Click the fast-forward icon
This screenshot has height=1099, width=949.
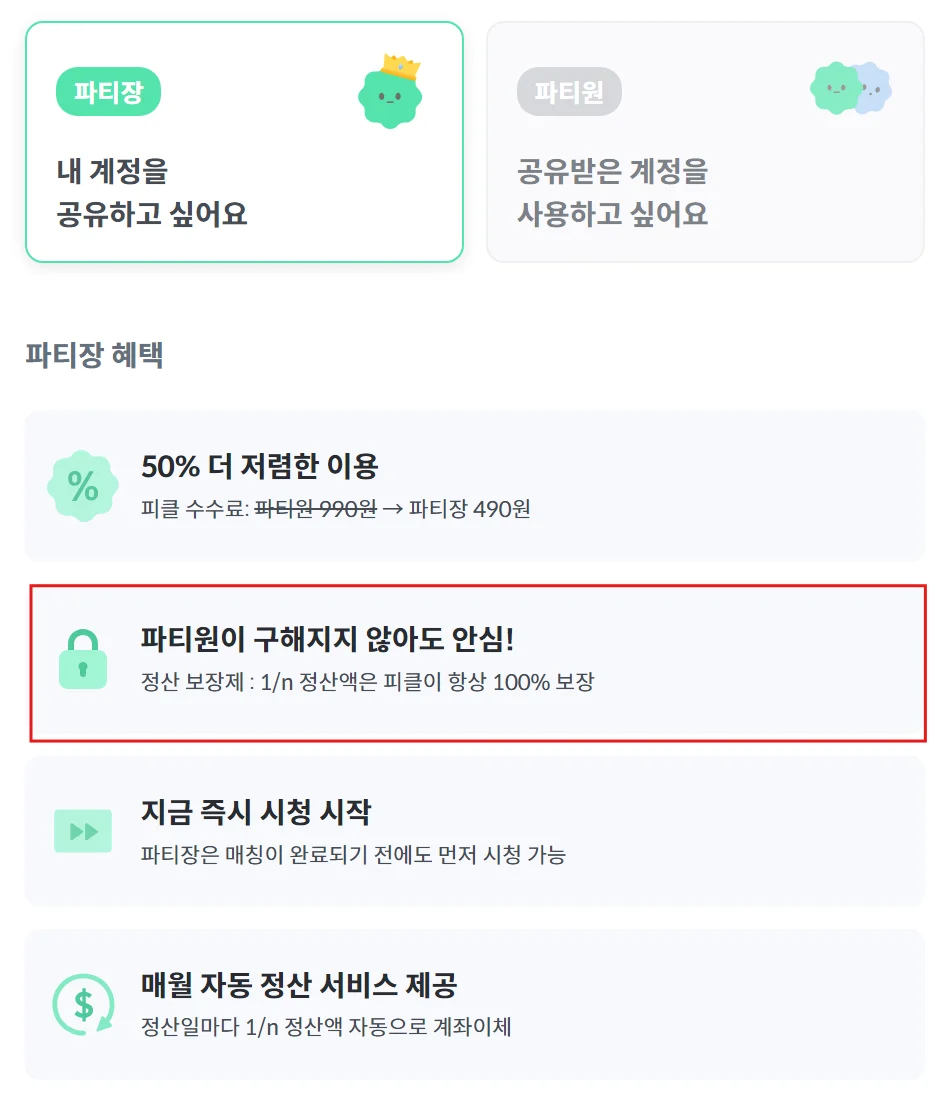(x=83, y=831)
